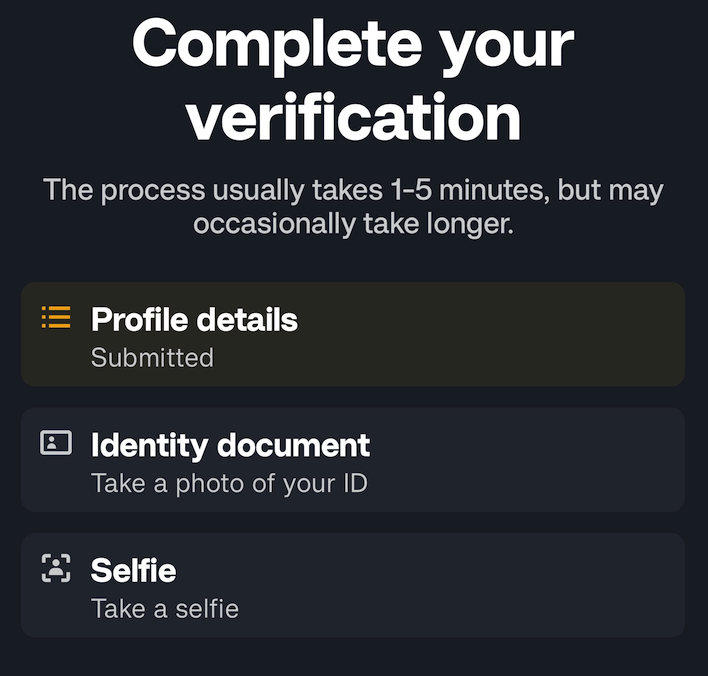Click 'occasionally take longer' text line

point(353,224)
